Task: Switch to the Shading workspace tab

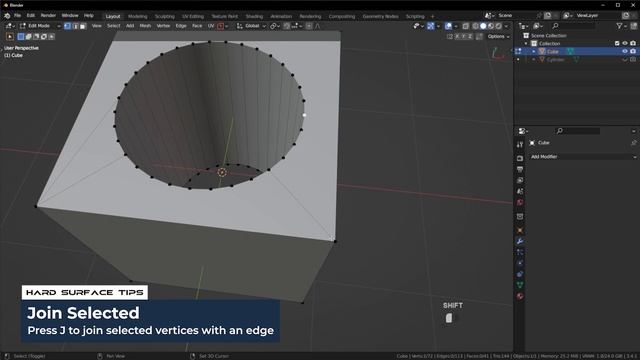Action: point(254,16)
